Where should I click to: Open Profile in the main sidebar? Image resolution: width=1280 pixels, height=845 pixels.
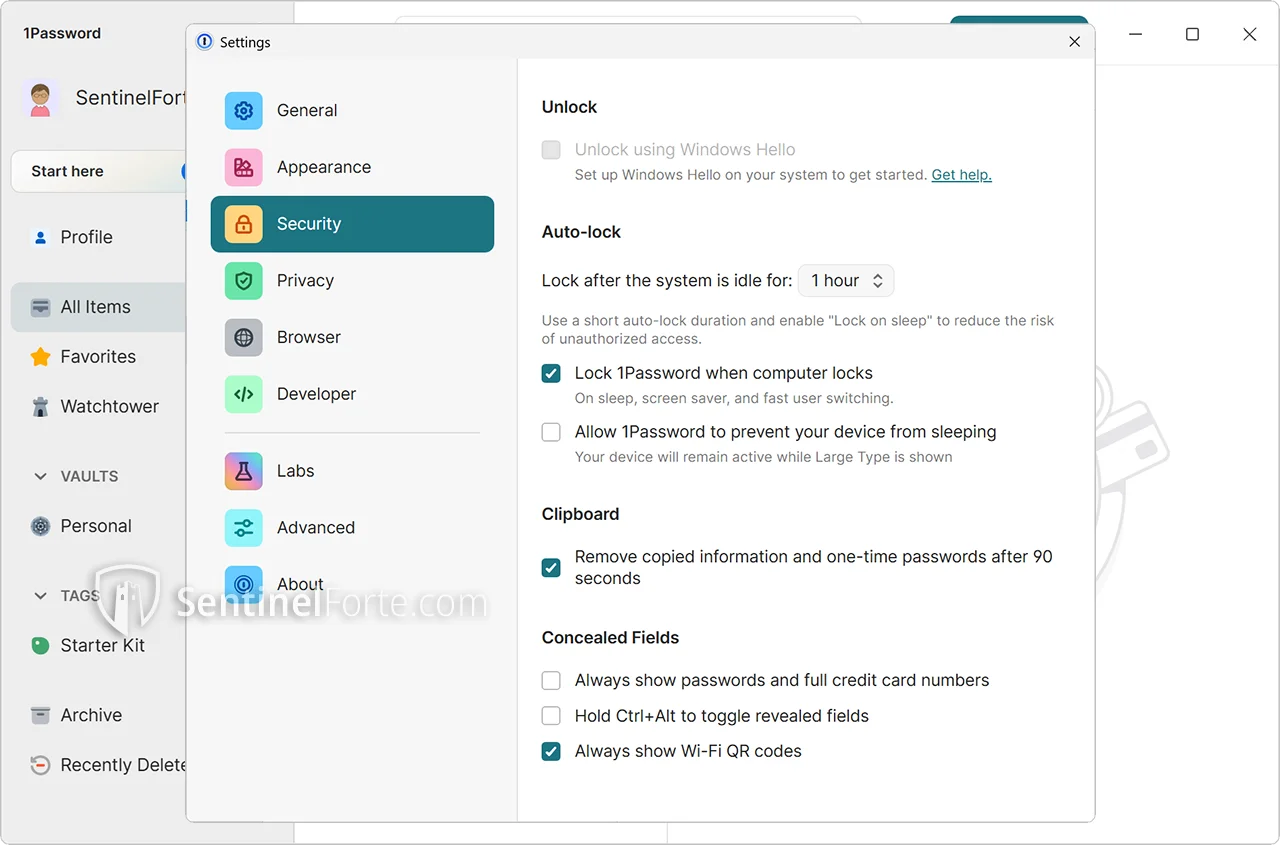[98, 238]
